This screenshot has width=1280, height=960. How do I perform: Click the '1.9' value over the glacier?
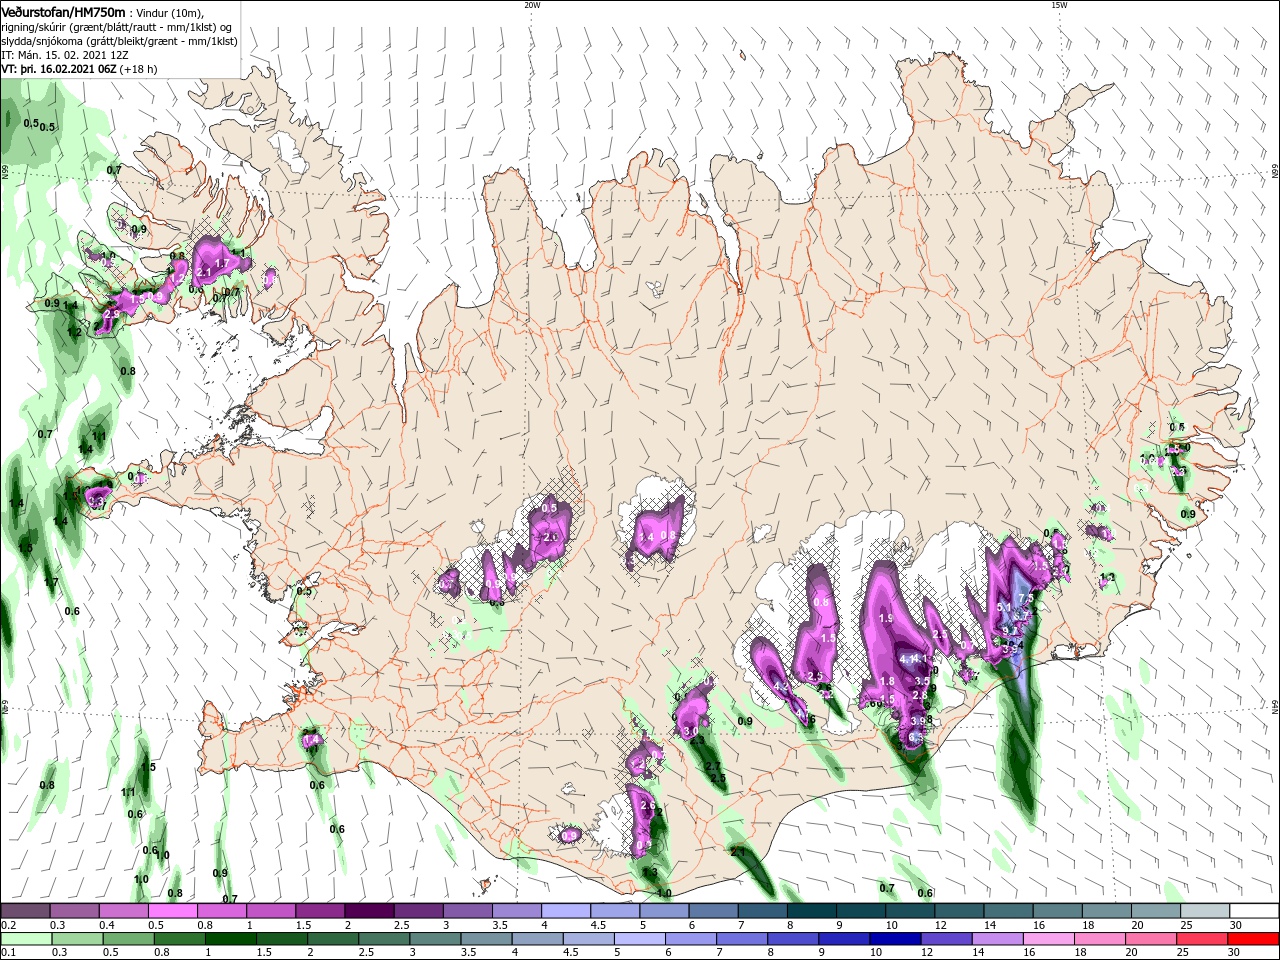tap(886, 619)
